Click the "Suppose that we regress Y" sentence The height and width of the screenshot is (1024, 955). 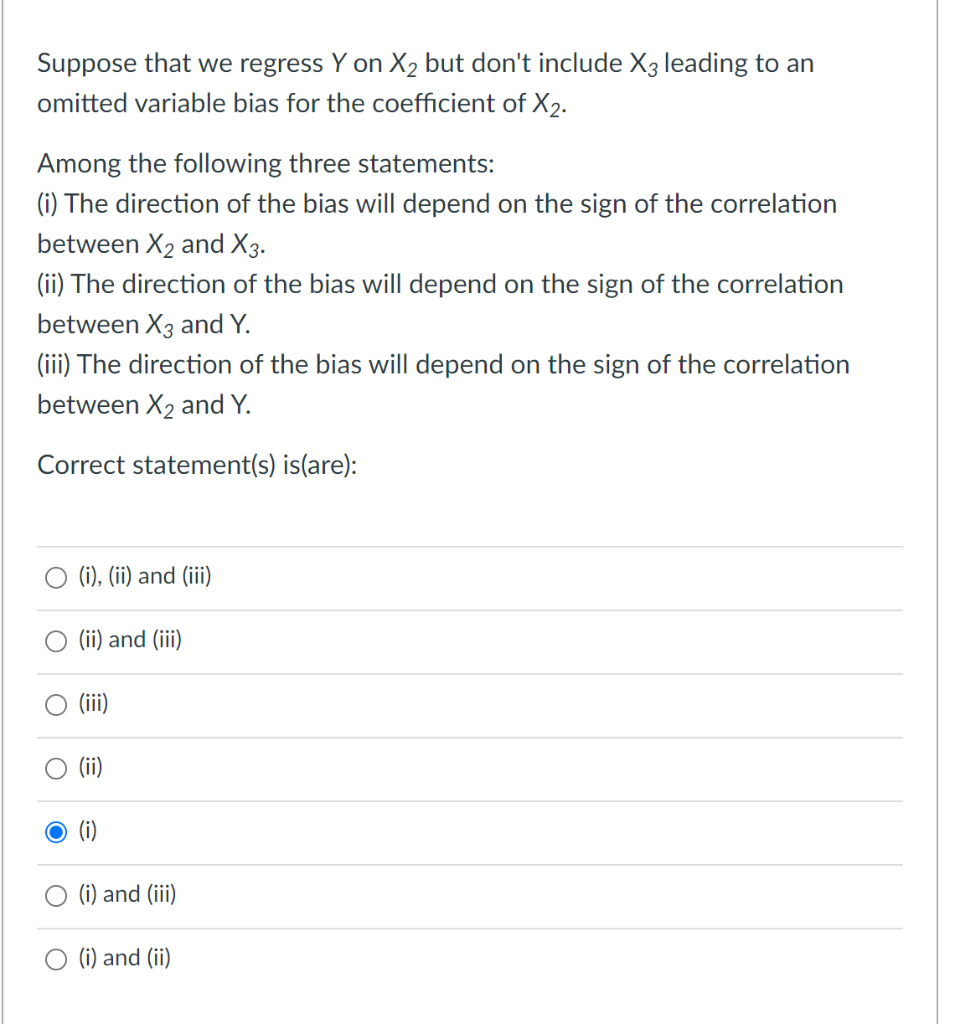(425, 84)
